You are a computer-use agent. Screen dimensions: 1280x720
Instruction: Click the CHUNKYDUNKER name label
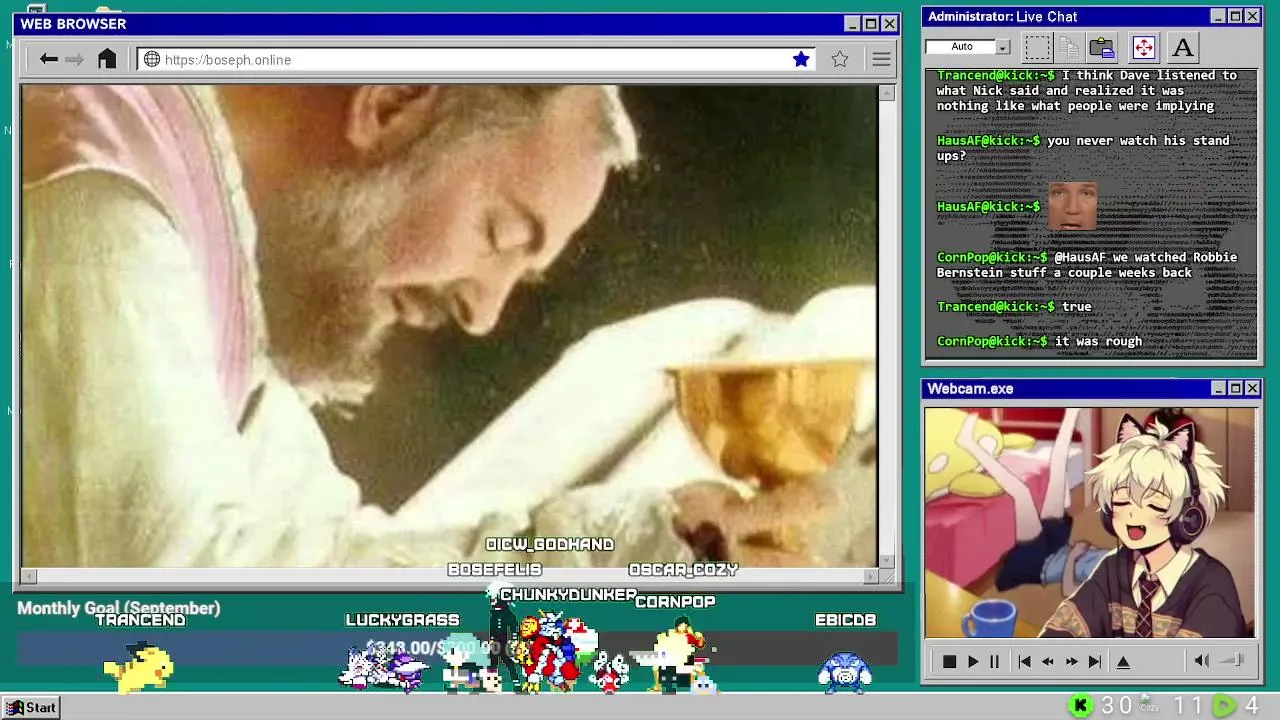pos(568,594)
